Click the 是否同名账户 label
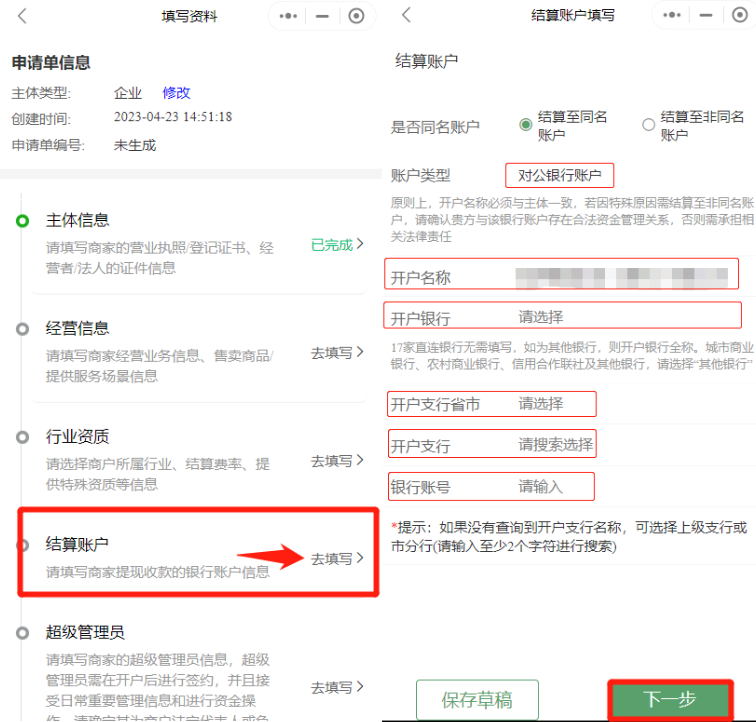This screenshot has width=756, height=722. (x=435, y=127)
